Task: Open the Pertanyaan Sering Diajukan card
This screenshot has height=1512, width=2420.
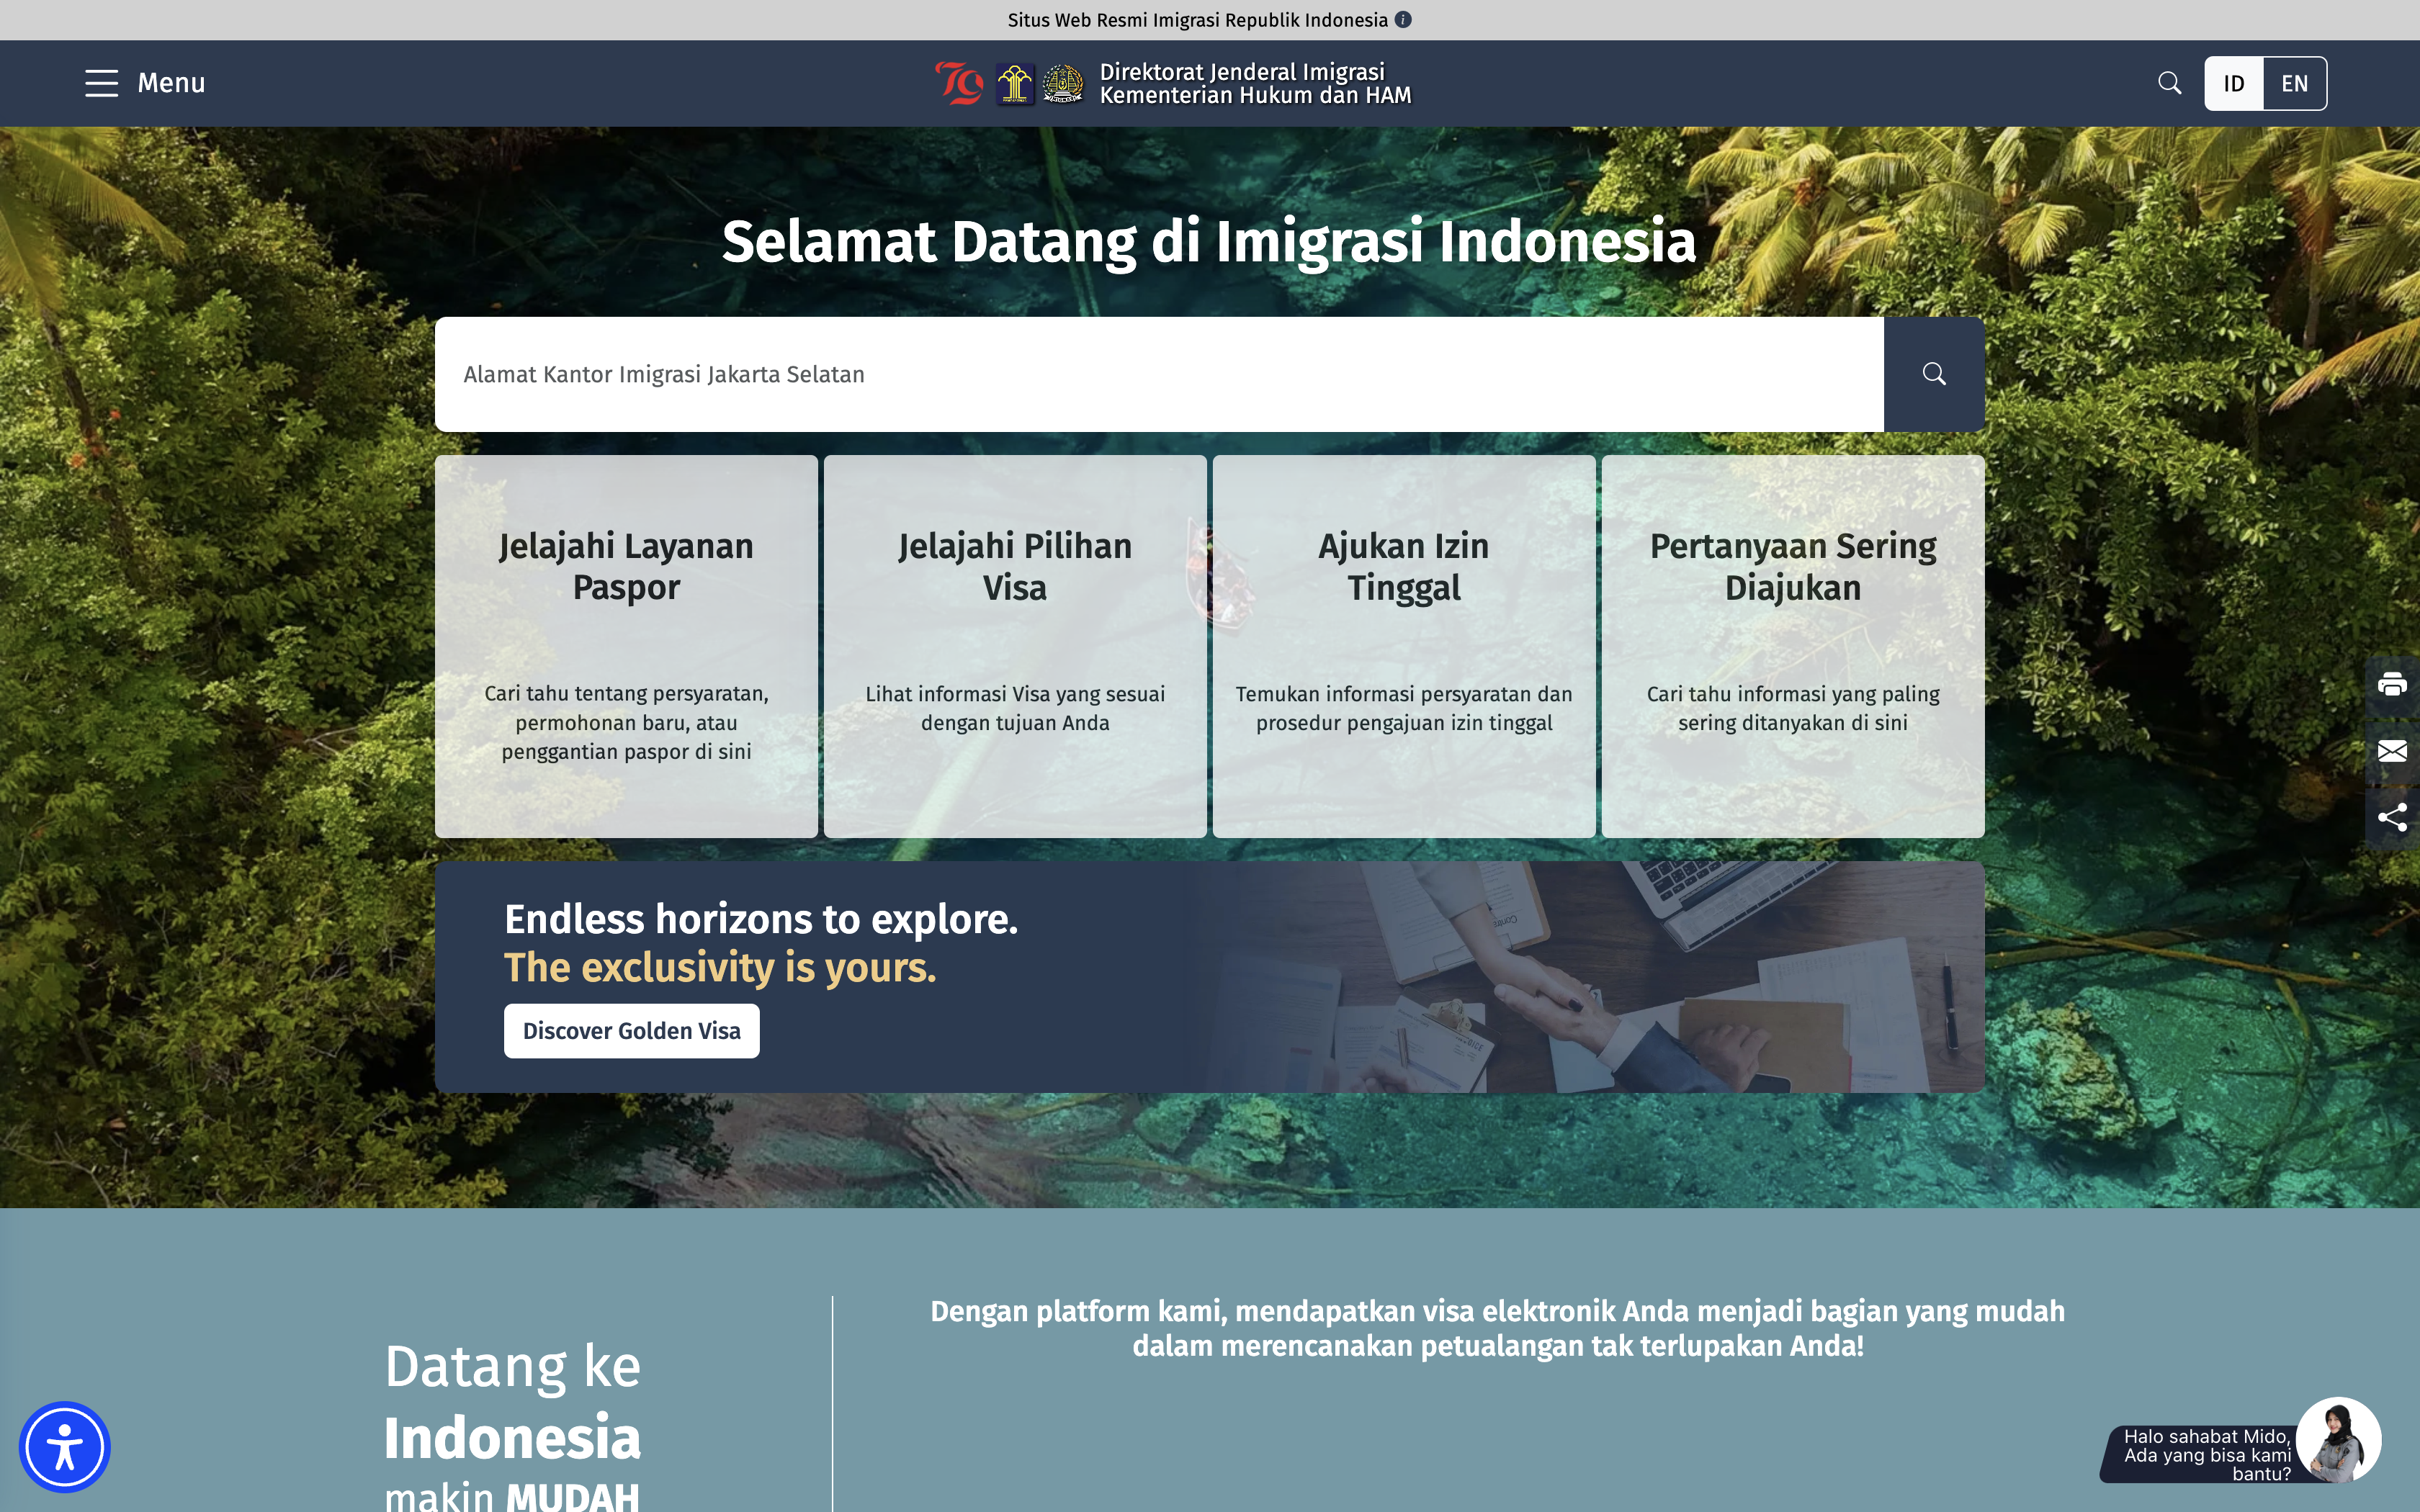Action: tap(1793, 647)
